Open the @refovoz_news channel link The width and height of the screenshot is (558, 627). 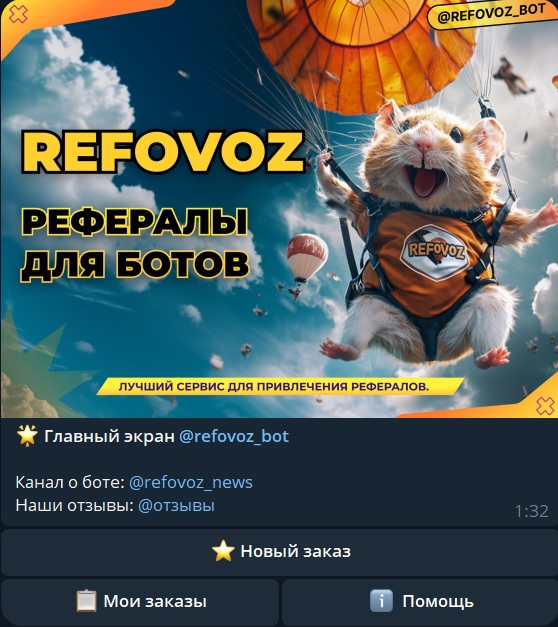[x=191, y=482]
